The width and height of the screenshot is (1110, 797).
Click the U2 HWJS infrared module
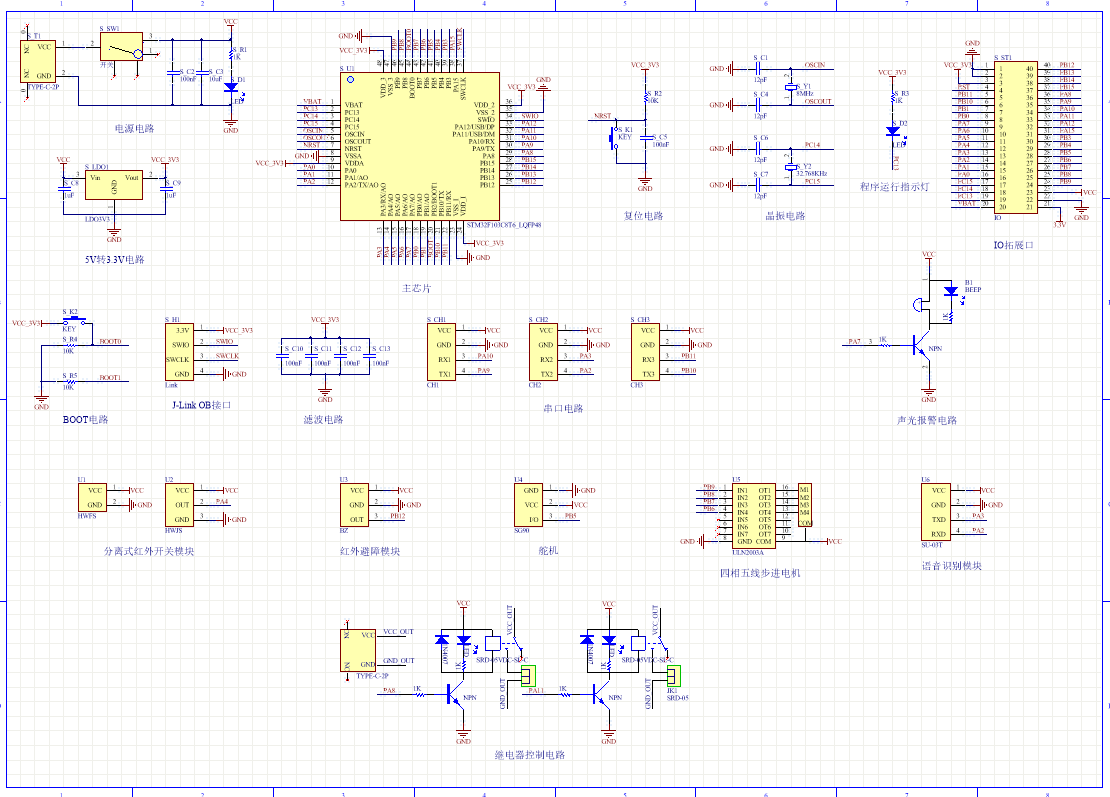(179, 505)
